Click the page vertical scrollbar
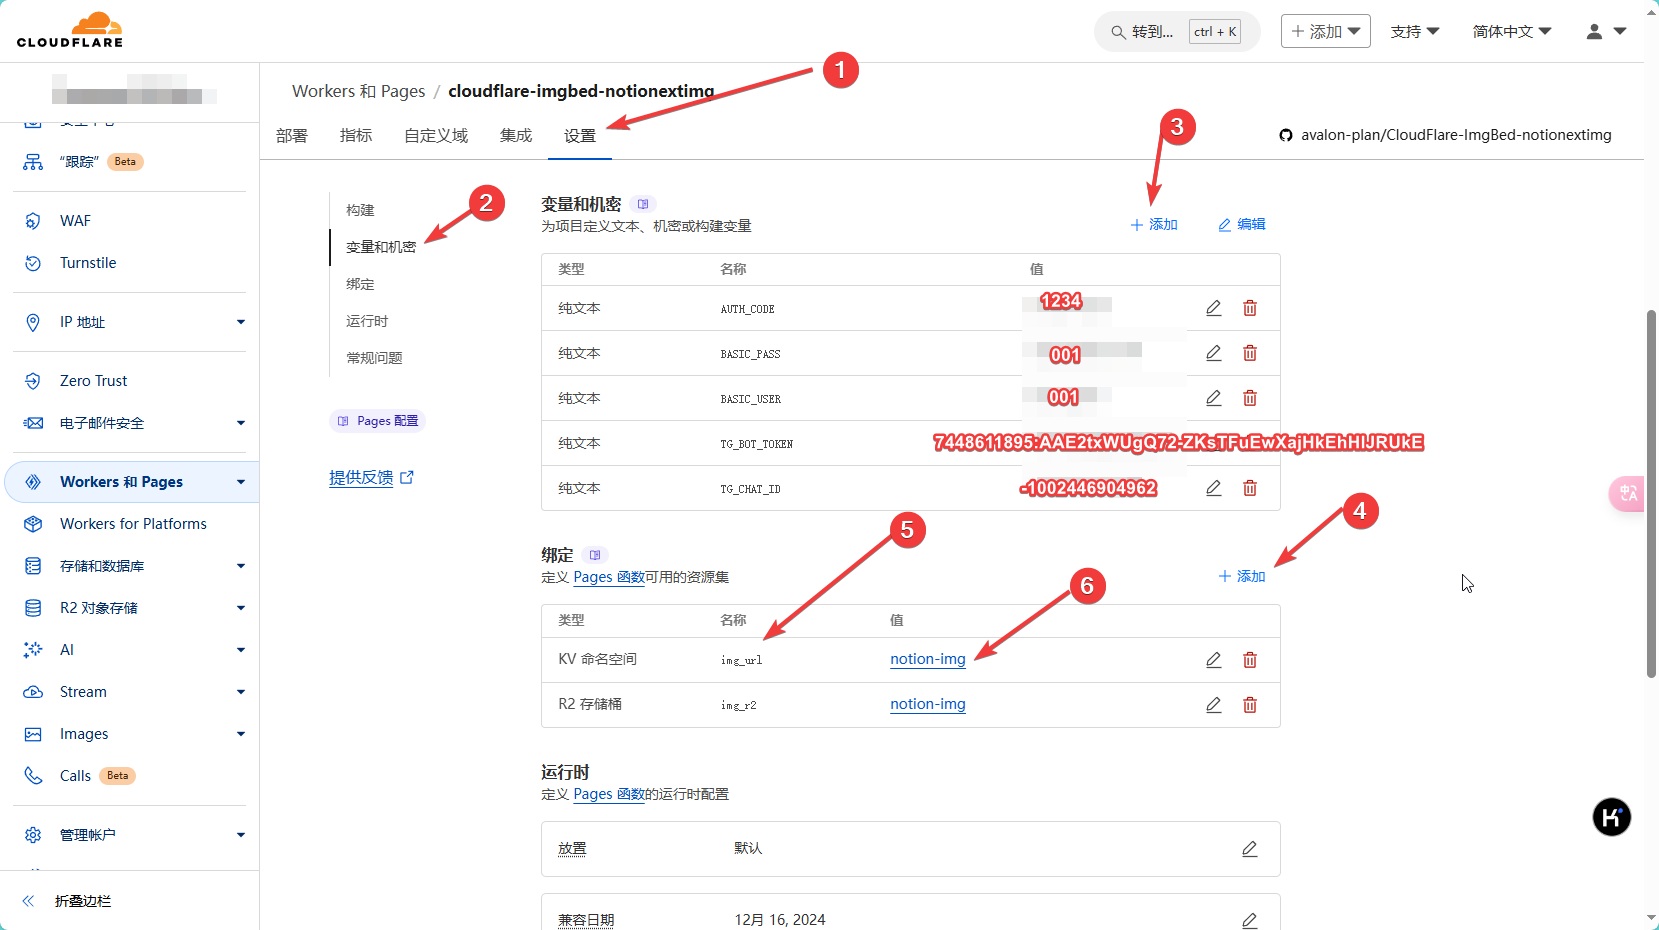The image size is (1659, 930). tap(1652, 493)
